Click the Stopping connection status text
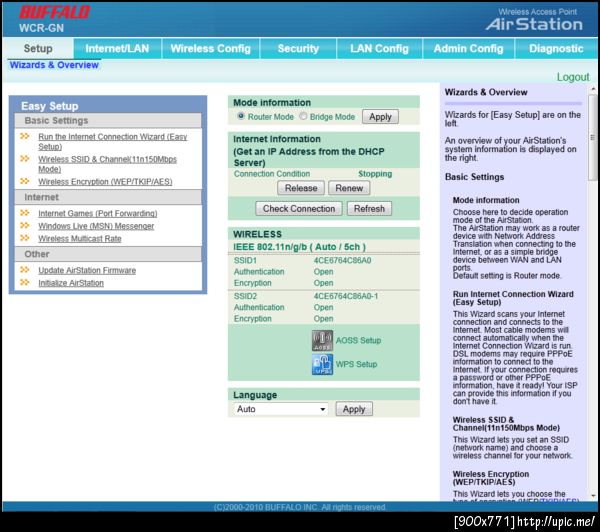Viewport: 600px width, 532px height. click(375, 174)
